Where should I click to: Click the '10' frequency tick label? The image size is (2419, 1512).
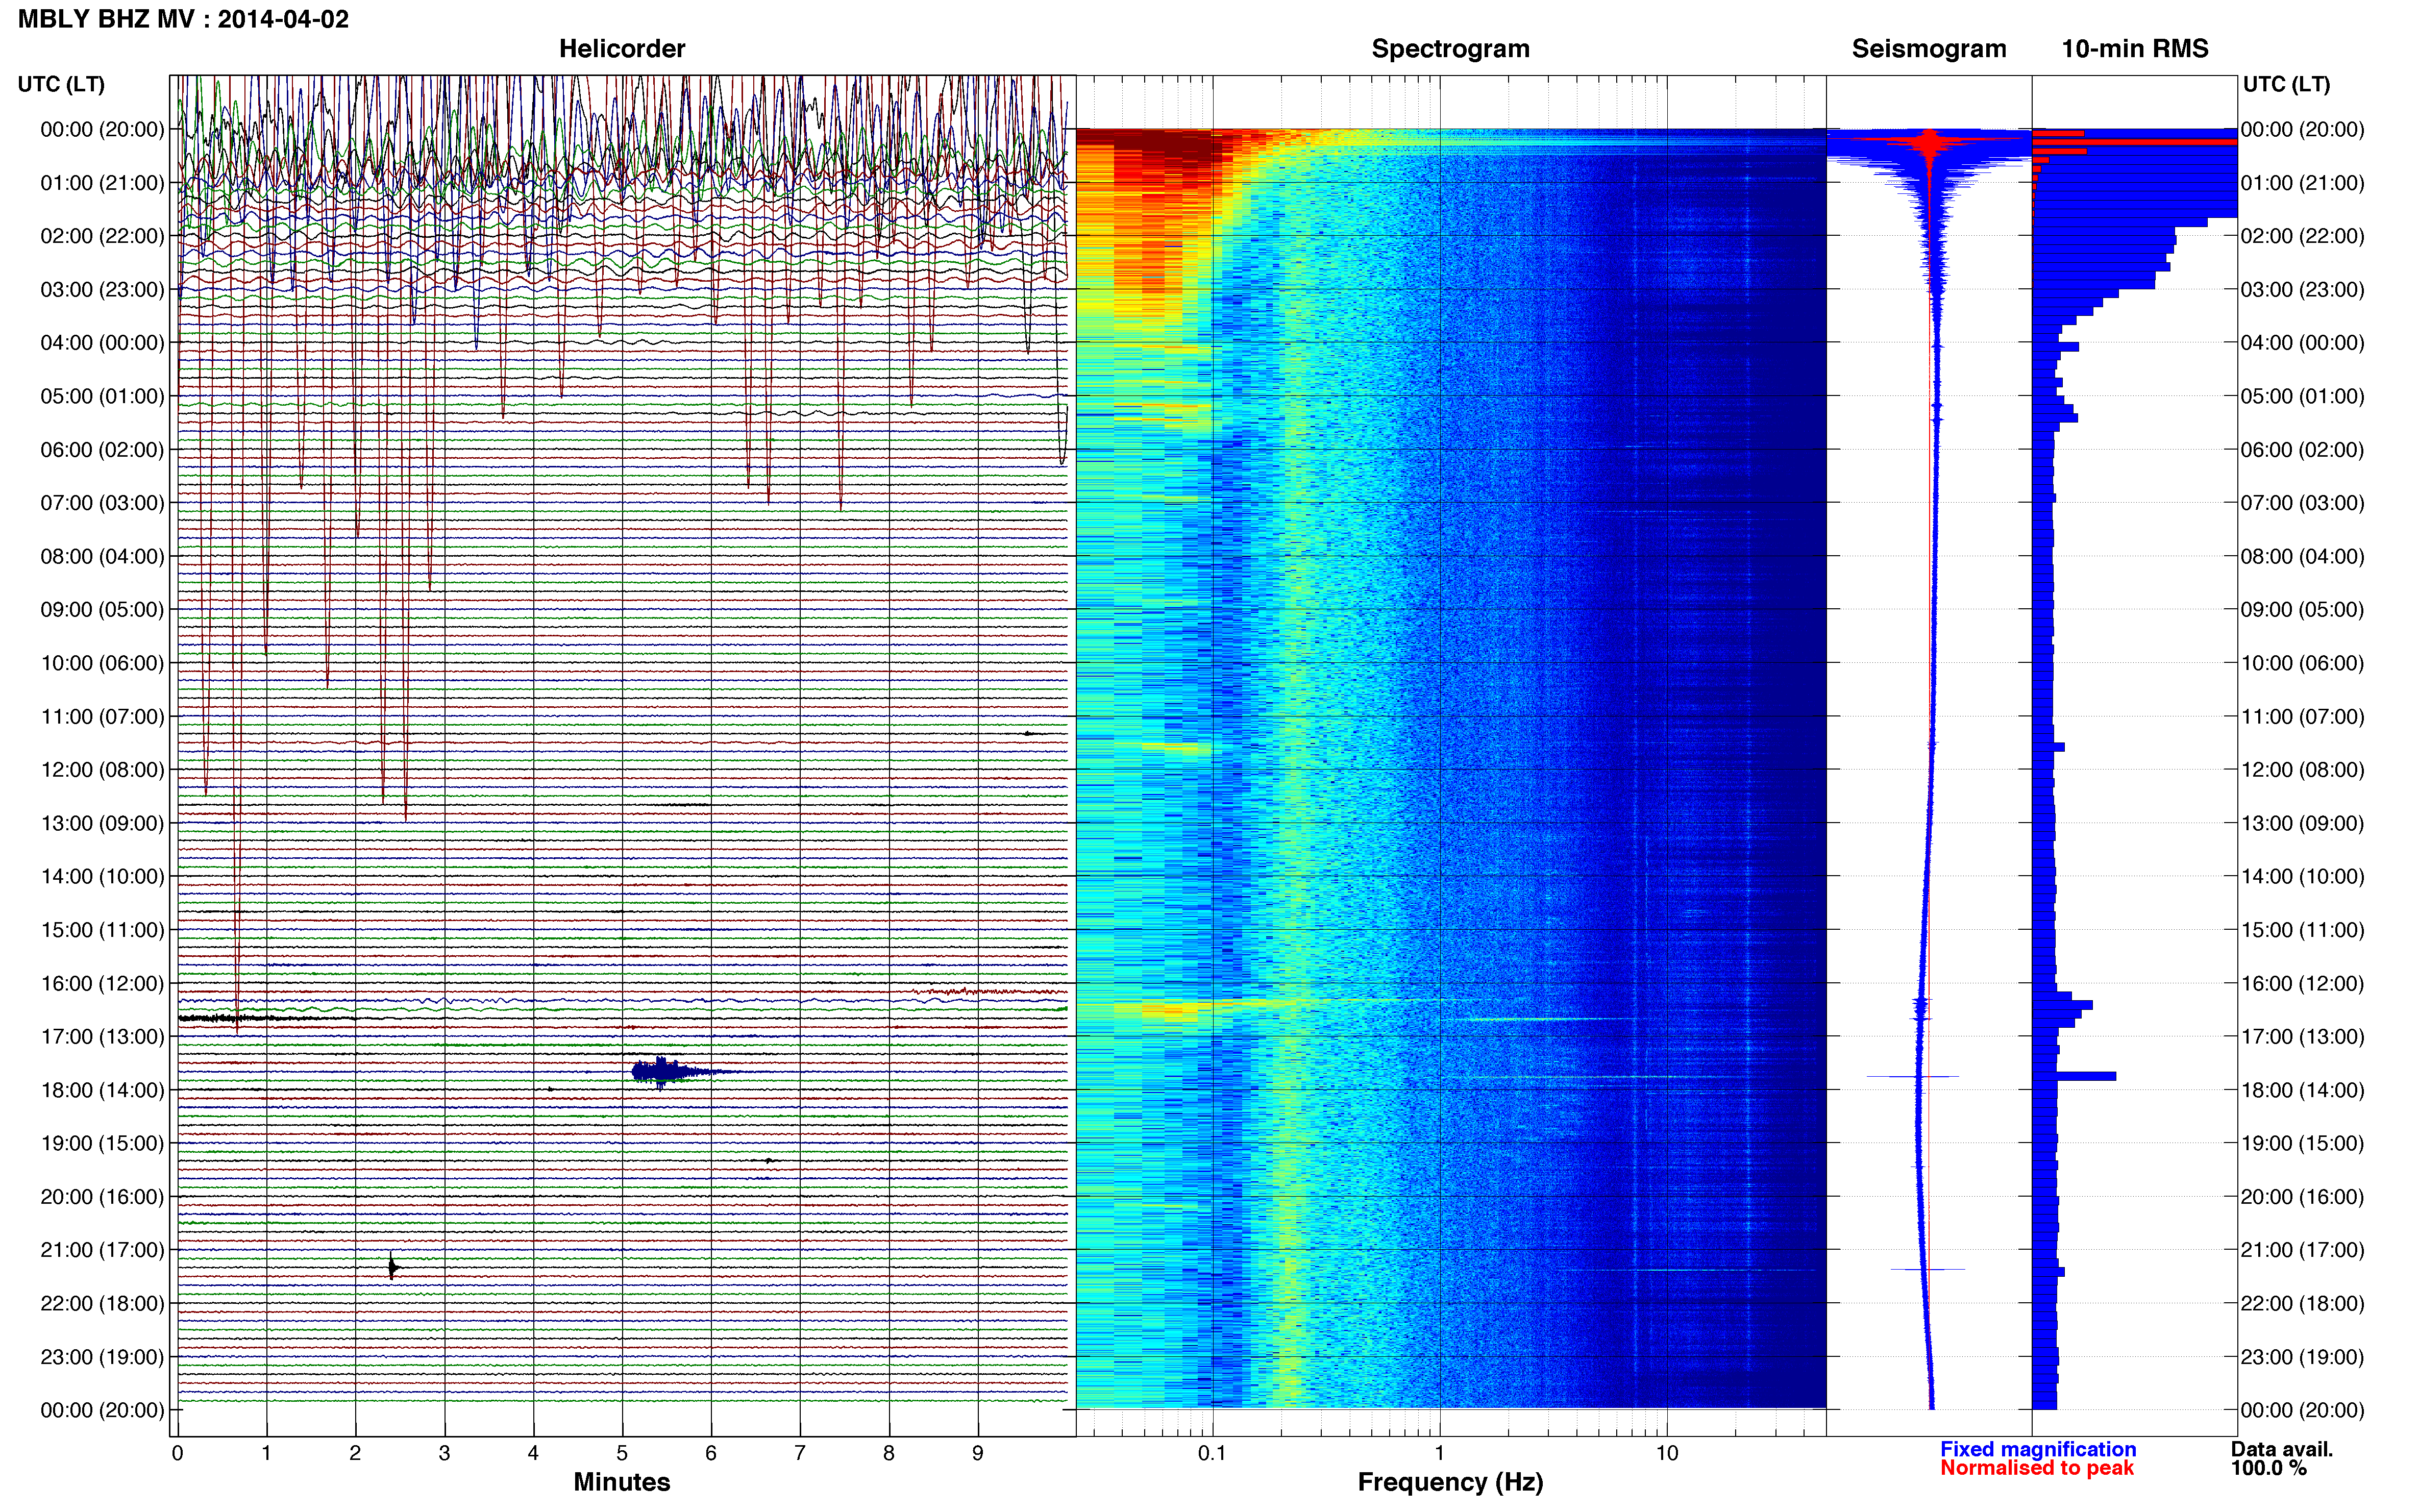pos(1666,1453)
